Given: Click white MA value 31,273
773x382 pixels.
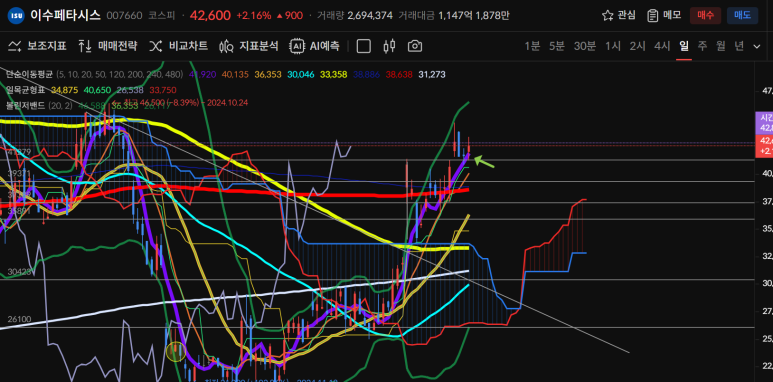Looking at the screenshot, I should pos(432,74).
